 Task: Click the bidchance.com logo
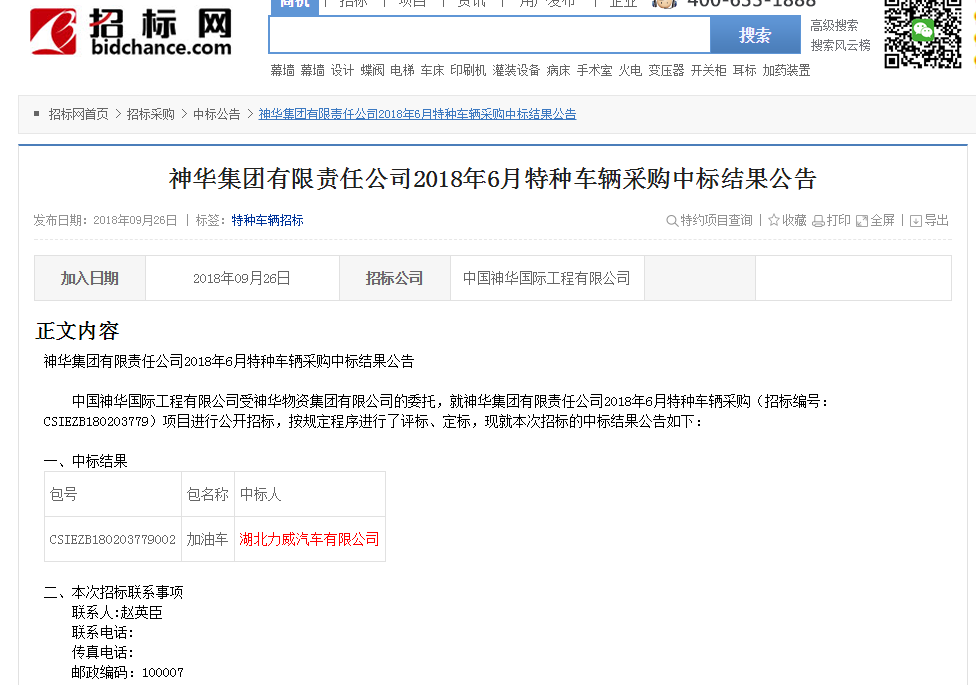point(131,31)
